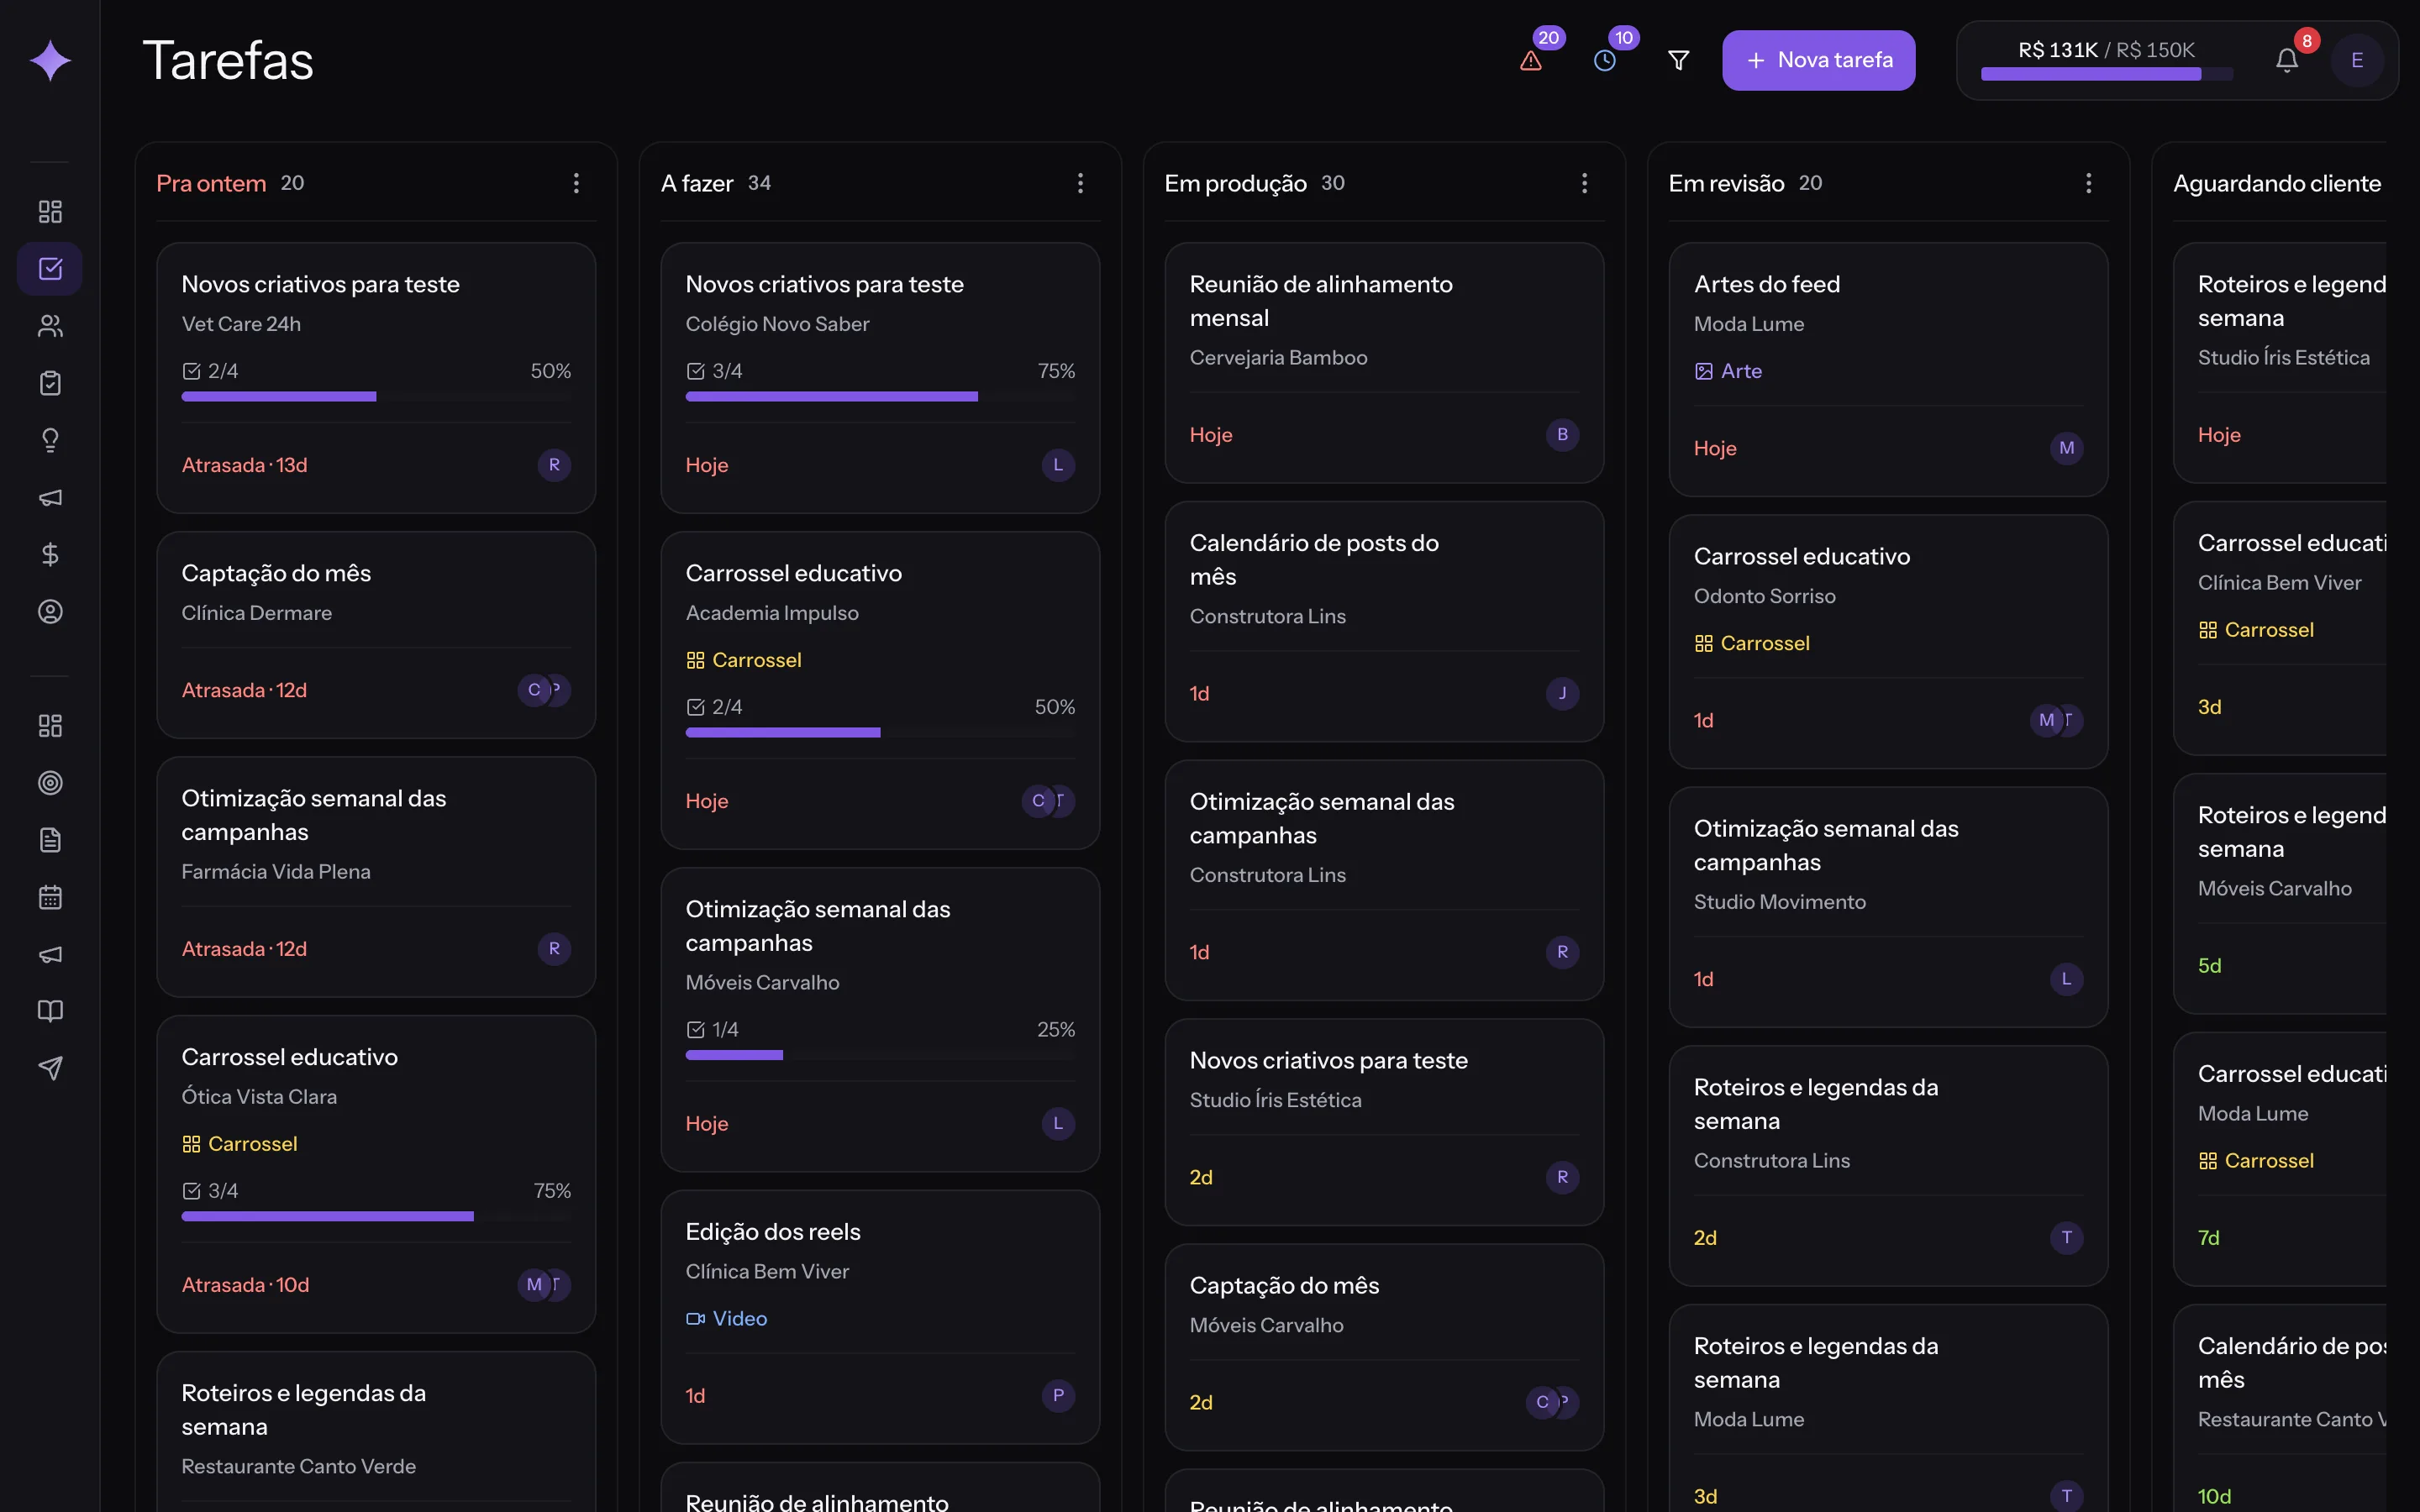Click the 1/4 checklist on Móveis Carvalho card
Screen dimensions: 2420x1512
pos(712,1029)
